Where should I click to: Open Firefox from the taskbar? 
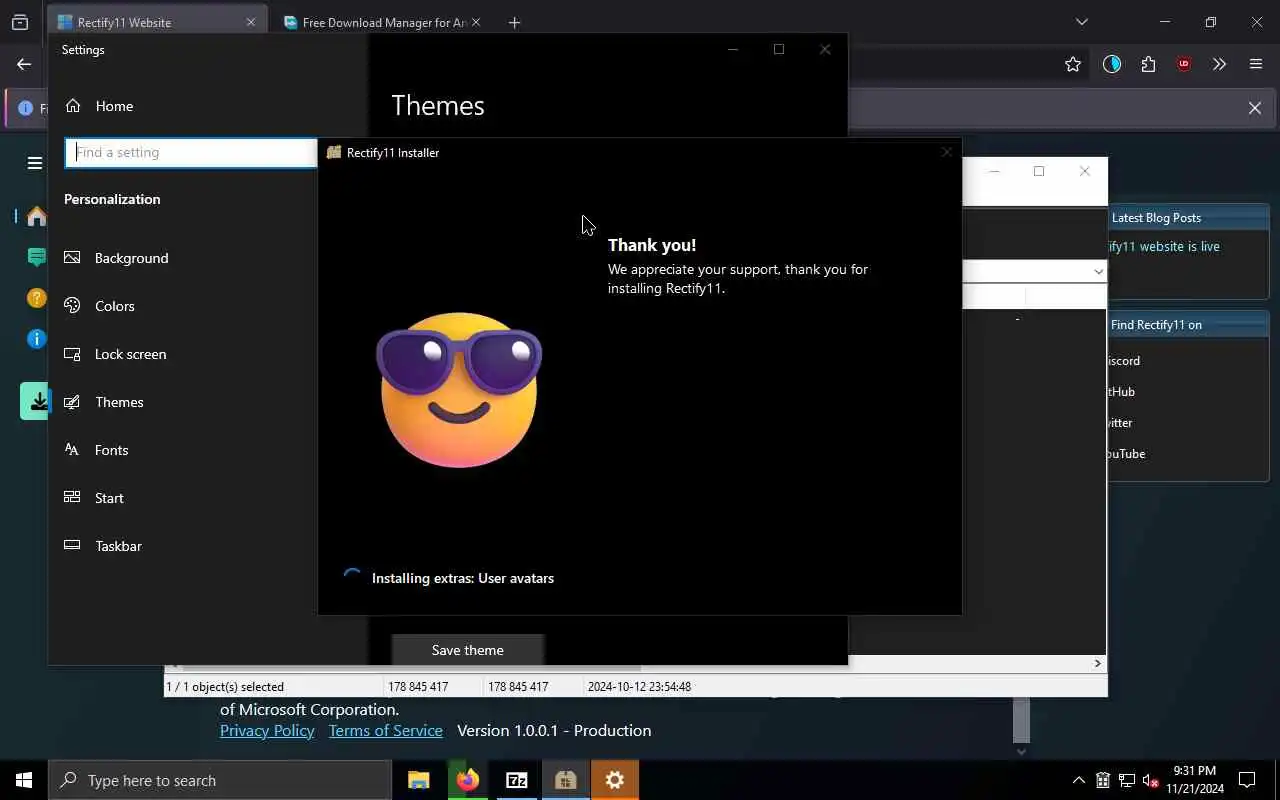(467, 780)
